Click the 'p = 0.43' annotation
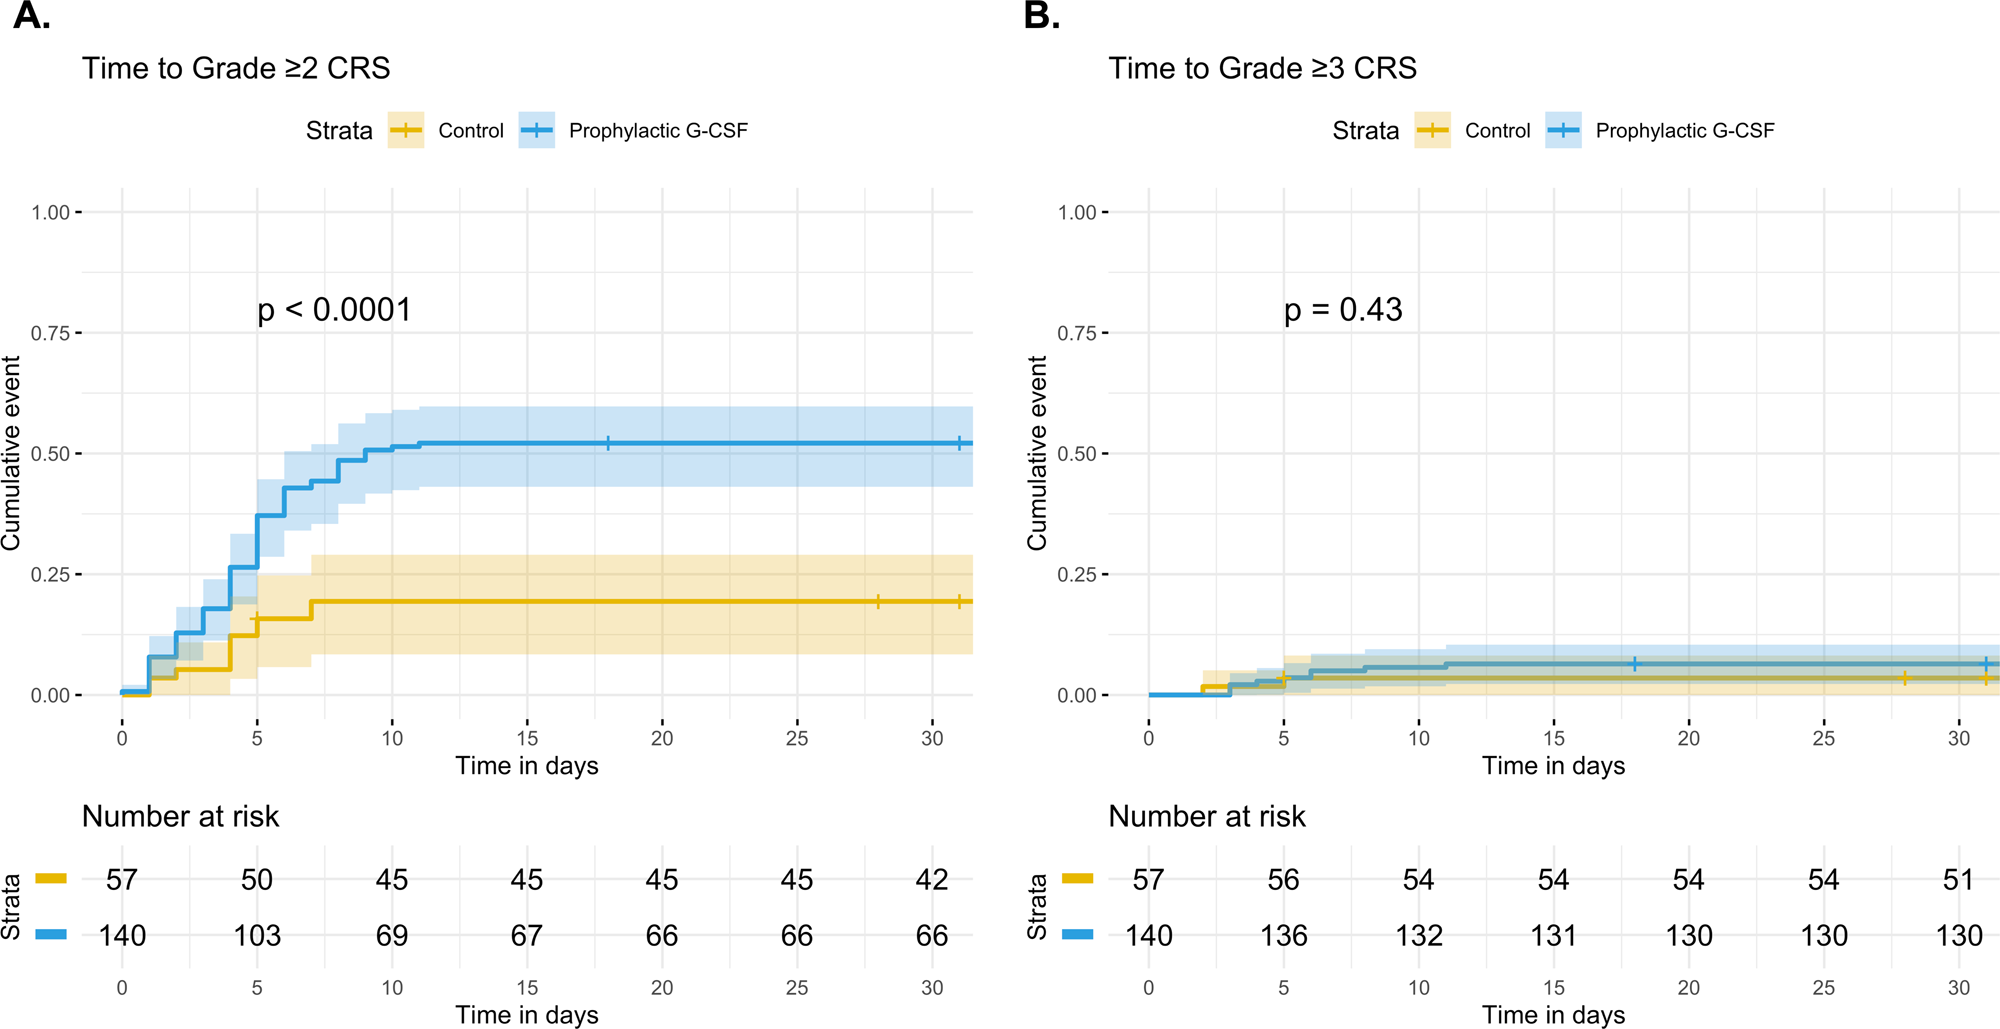Image resolution: width=2000 pixels, height=1029 pixels. [1343, 310]
